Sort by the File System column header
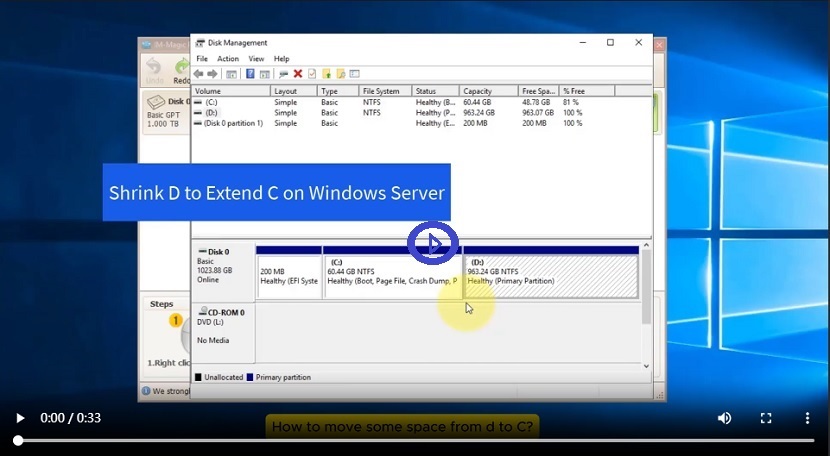Viewport: 830px width, 456px height. 385,91
